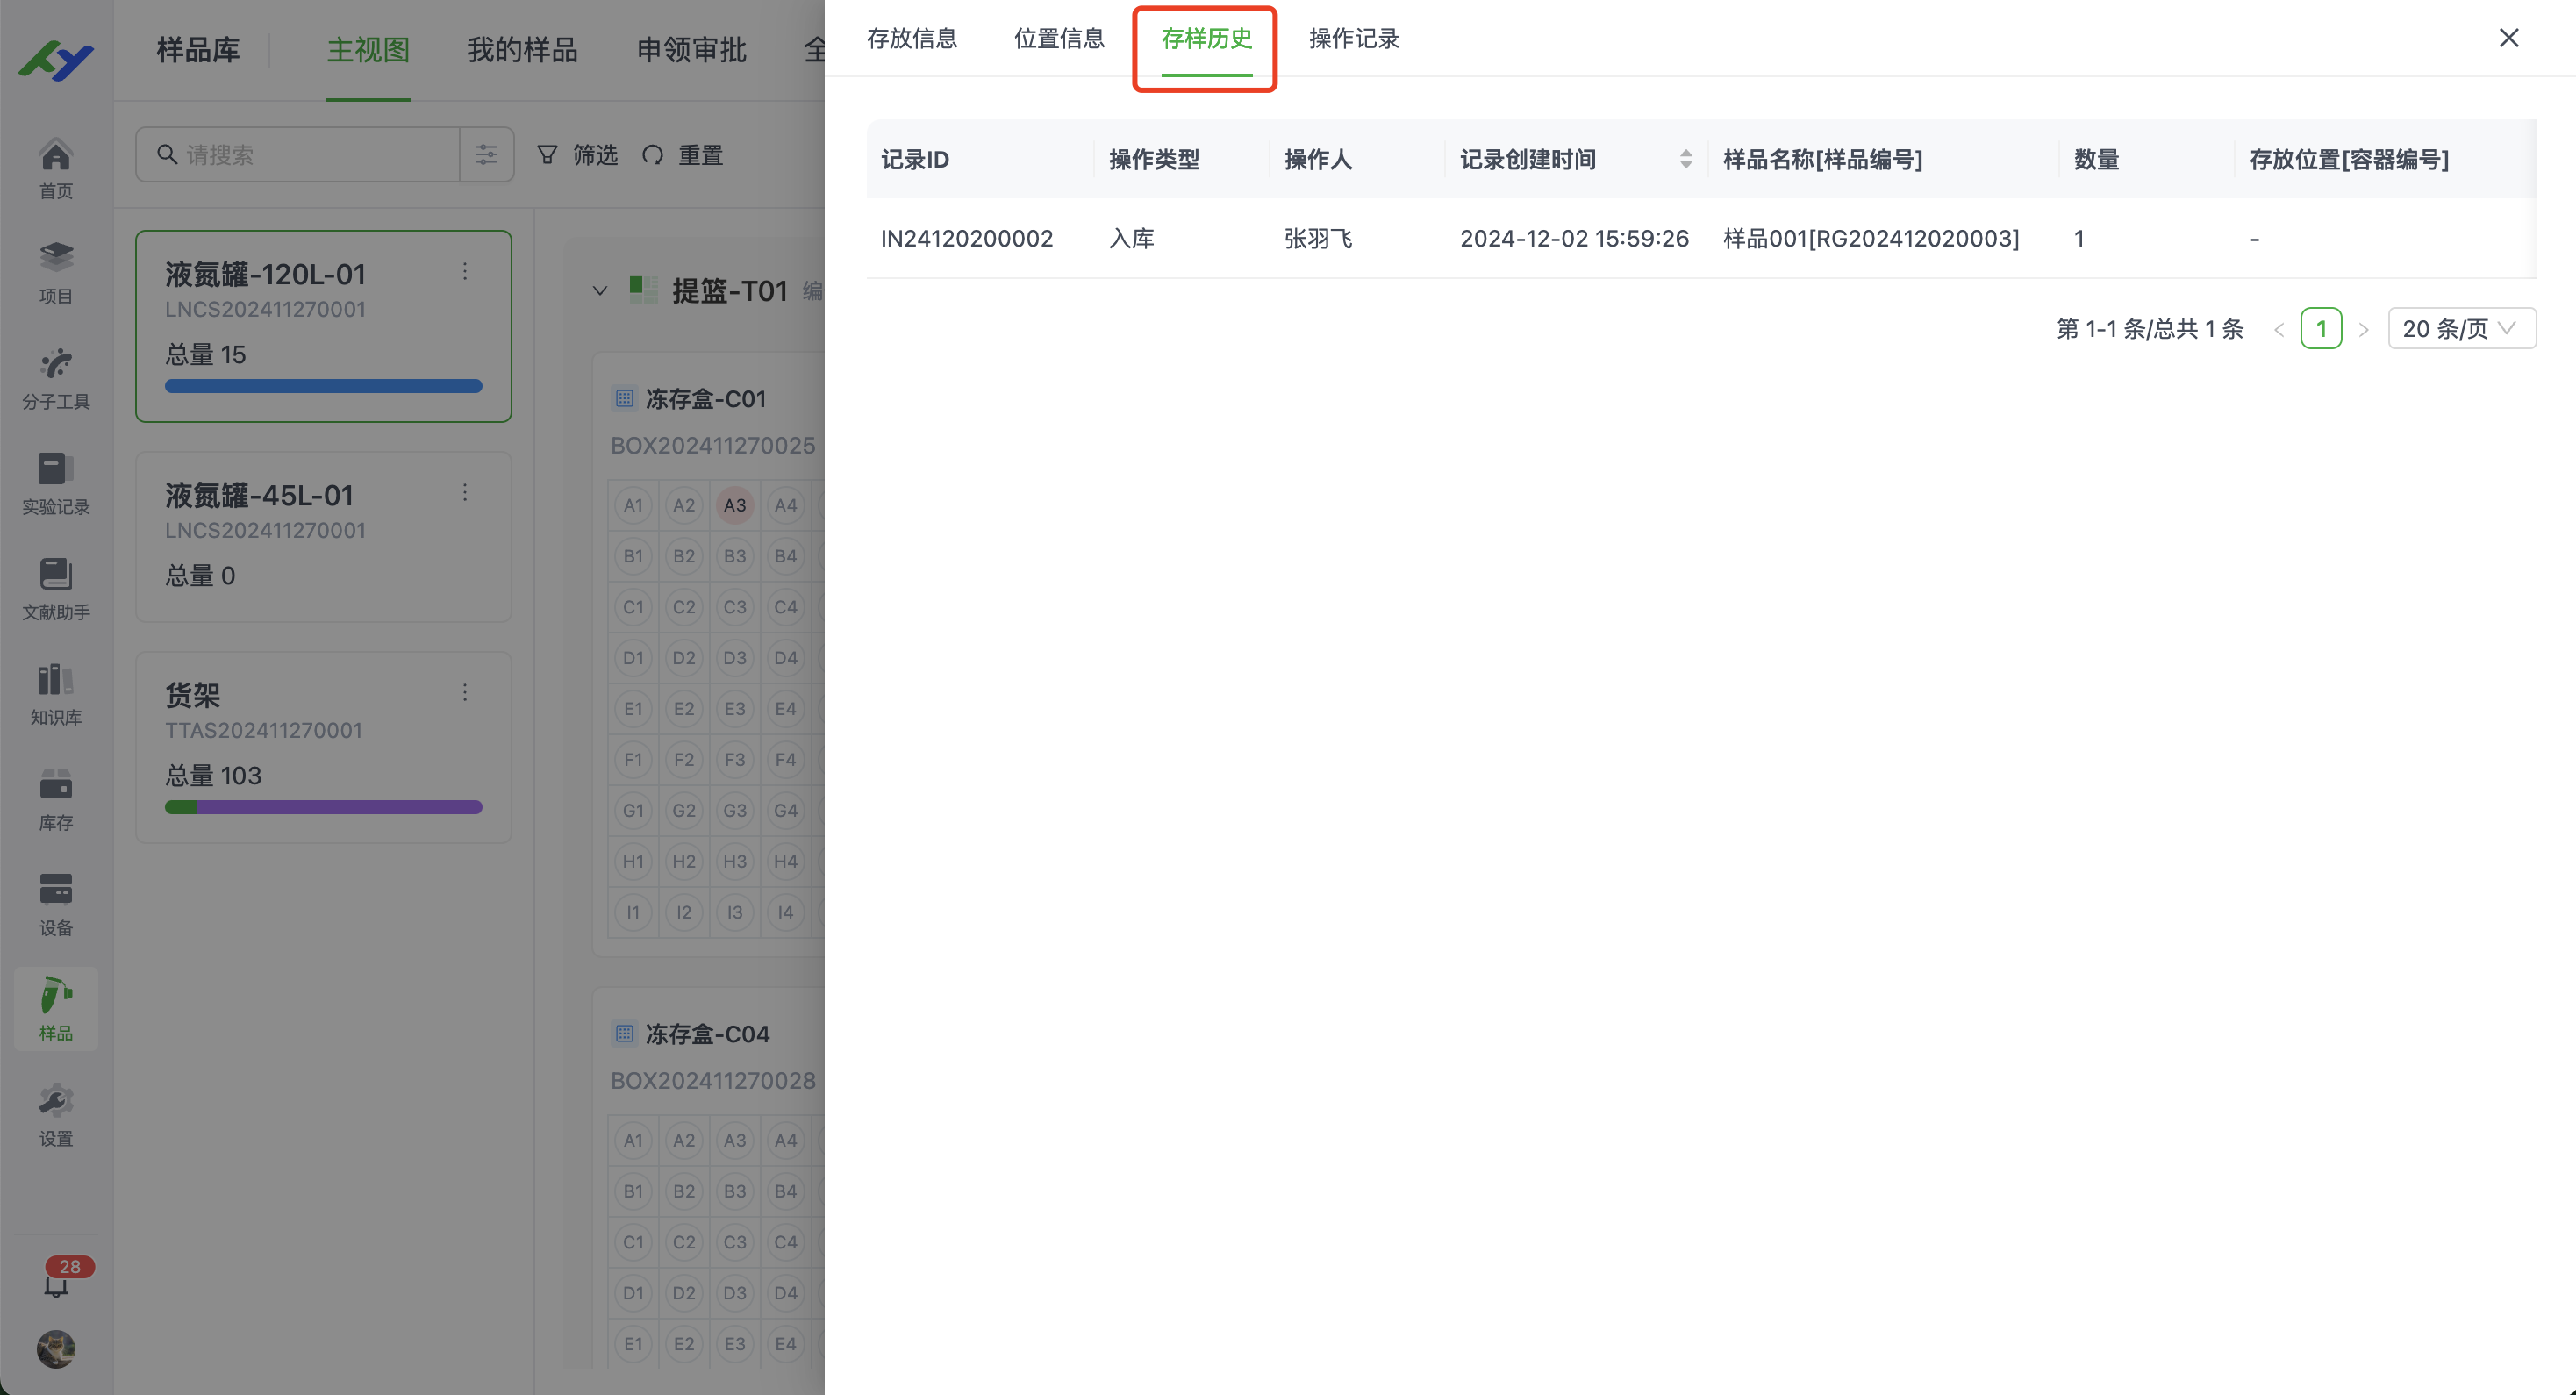The width and height of the screenshot is (2576, 1395).
Task: Switch to the 操作记录 tab
Action: coord(1353,39)
